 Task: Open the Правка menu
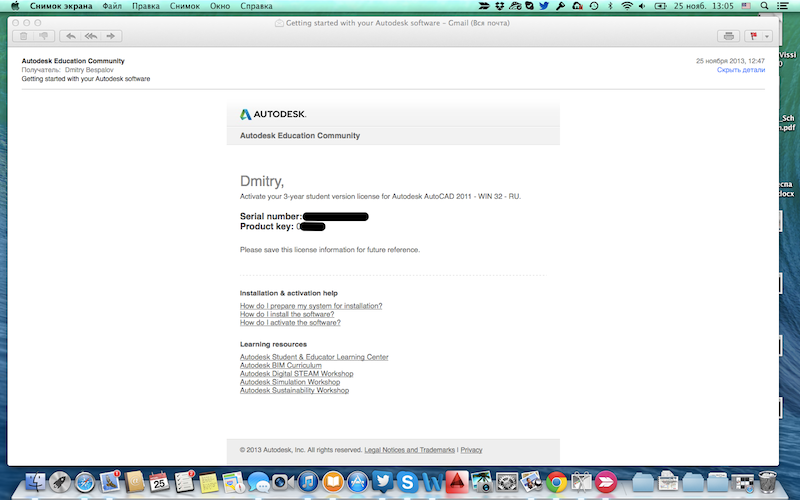tap(145, 6)
